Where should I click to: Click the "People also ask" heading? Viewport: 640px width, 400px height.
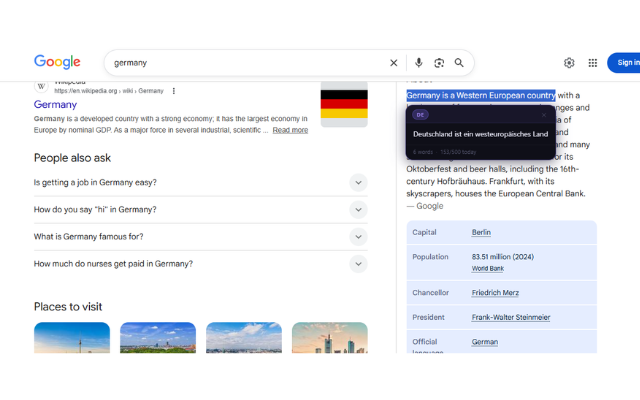pos(72,158)
